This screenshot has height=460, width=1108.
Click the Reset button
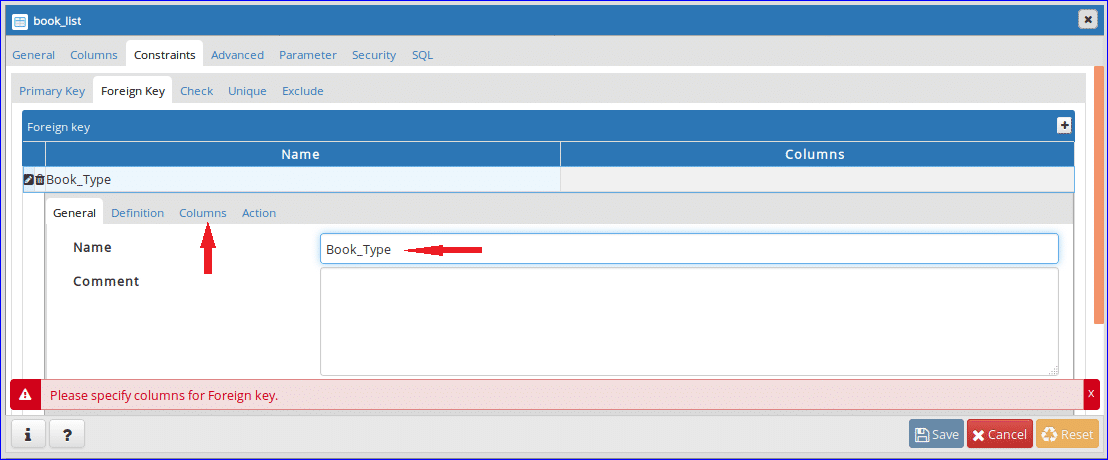[1068, 434]
